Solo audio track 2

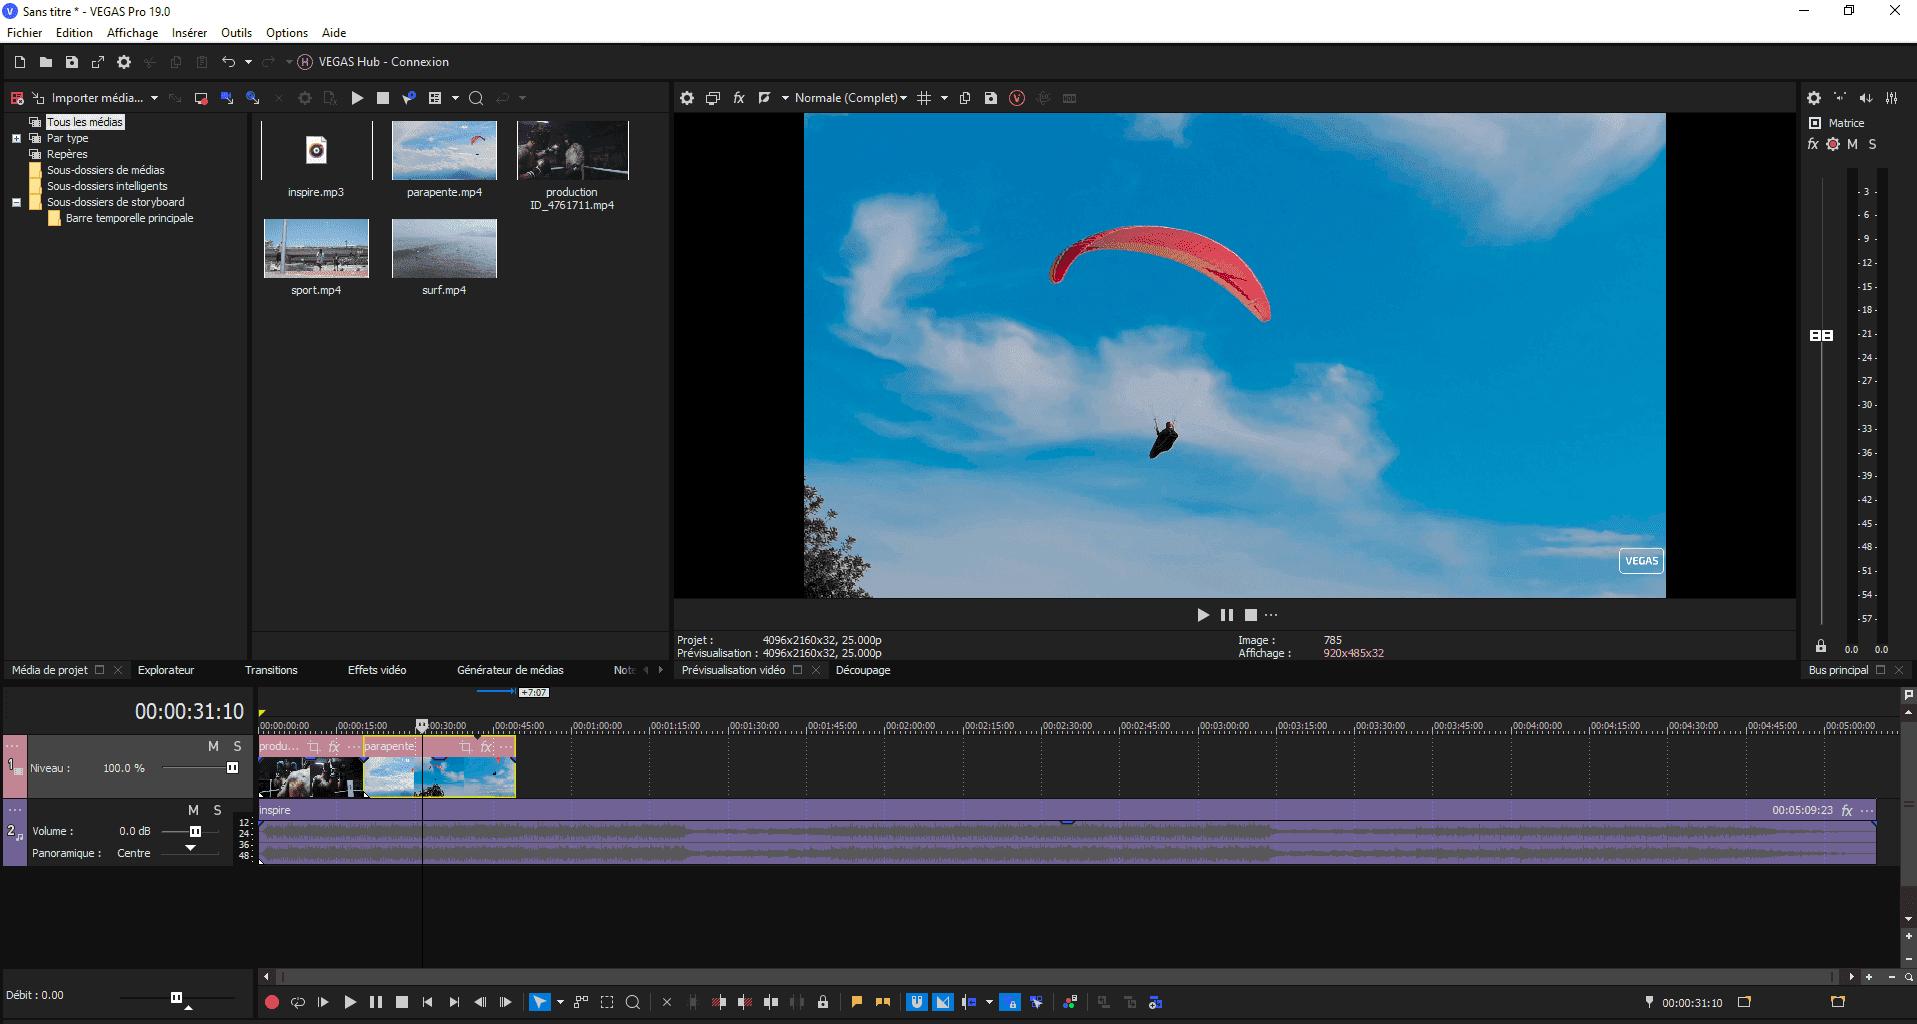pyautogui.click(x=217, y=810)
